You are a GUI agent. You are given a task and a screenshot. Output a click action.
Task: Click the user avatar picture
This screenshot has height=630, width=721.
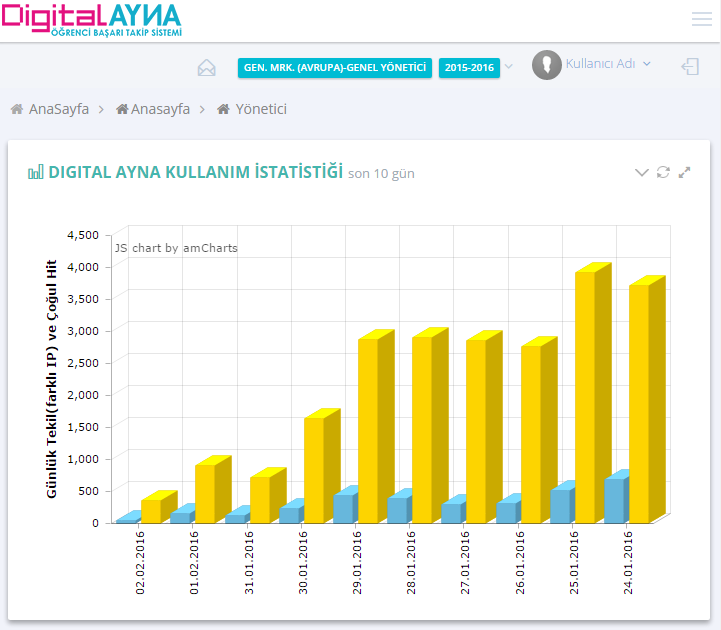pos(546,65)
